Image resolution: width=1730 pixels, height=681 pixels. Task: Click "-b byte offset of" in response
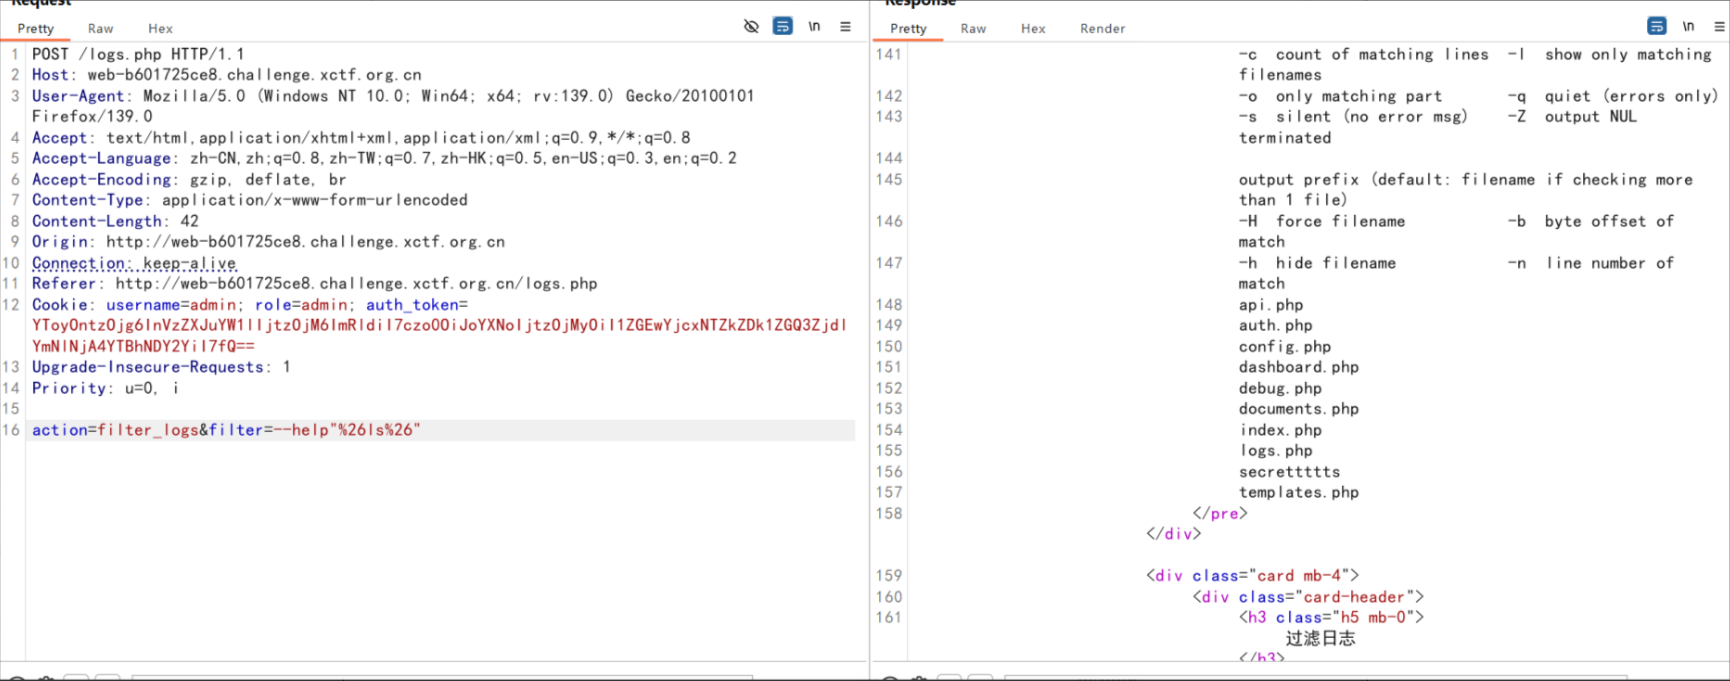point(1591,221)
